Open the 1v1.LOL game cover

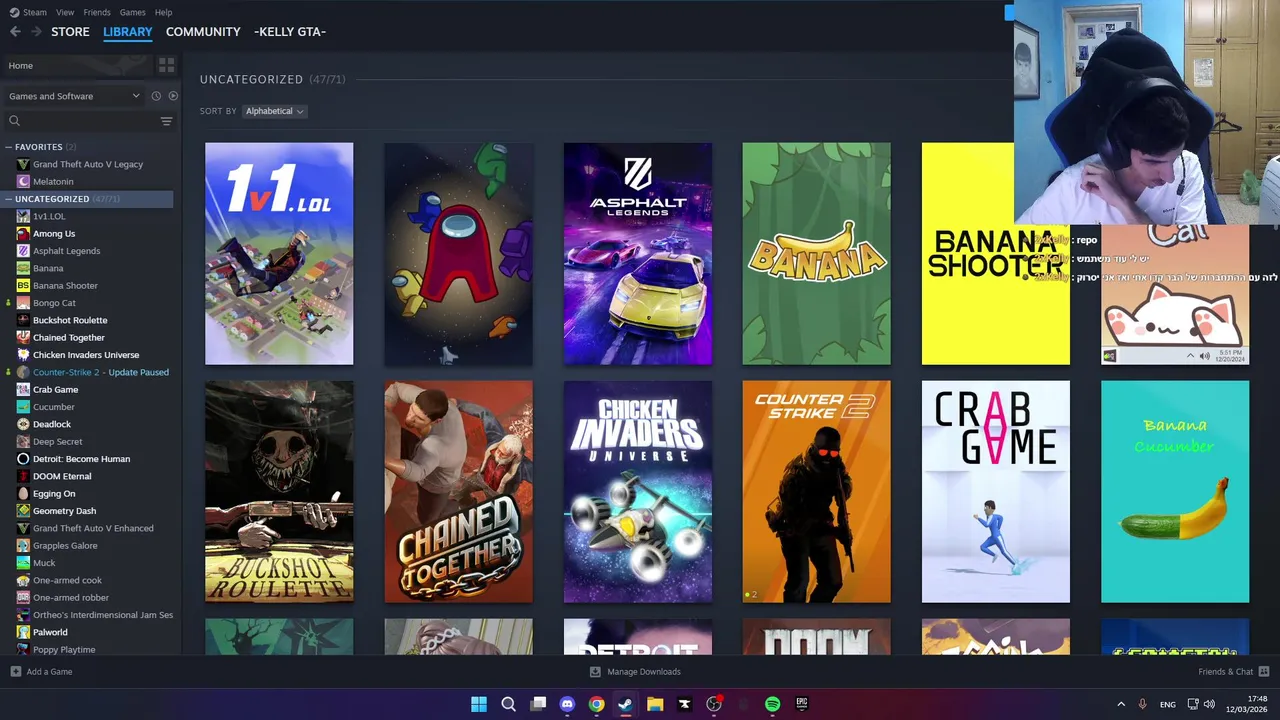click(x=279, y=254)
